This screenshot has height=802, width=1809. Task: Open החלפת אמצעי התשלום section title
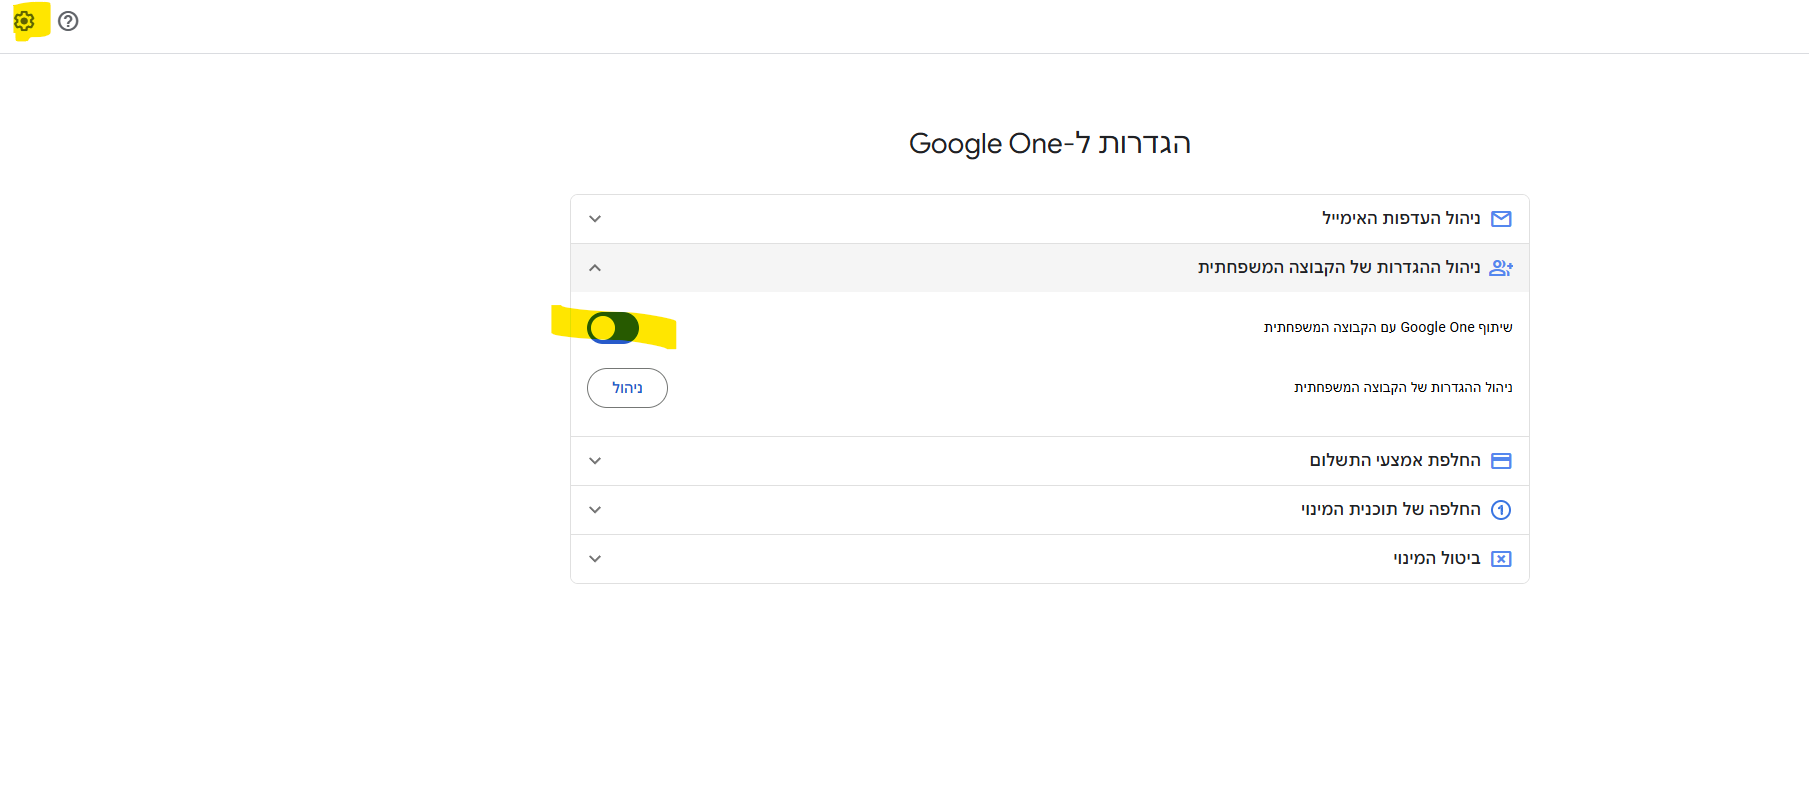point(1394,460)
